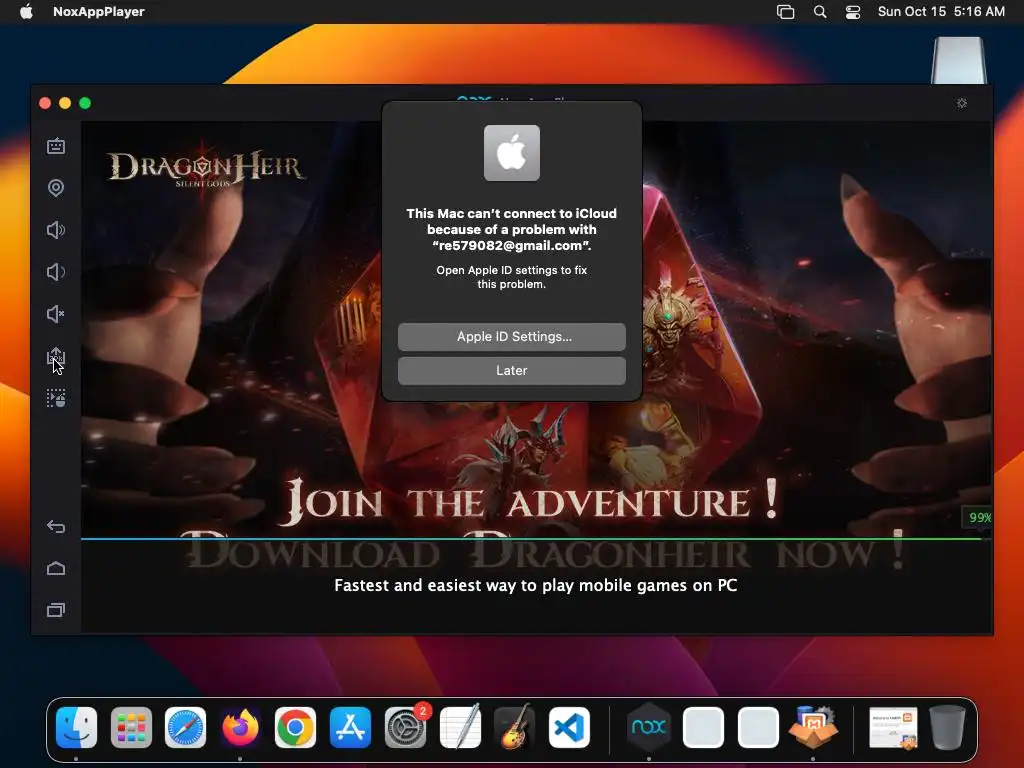Tap the Android home icon in Nox

pyautogui.click(x=56, y=568)
